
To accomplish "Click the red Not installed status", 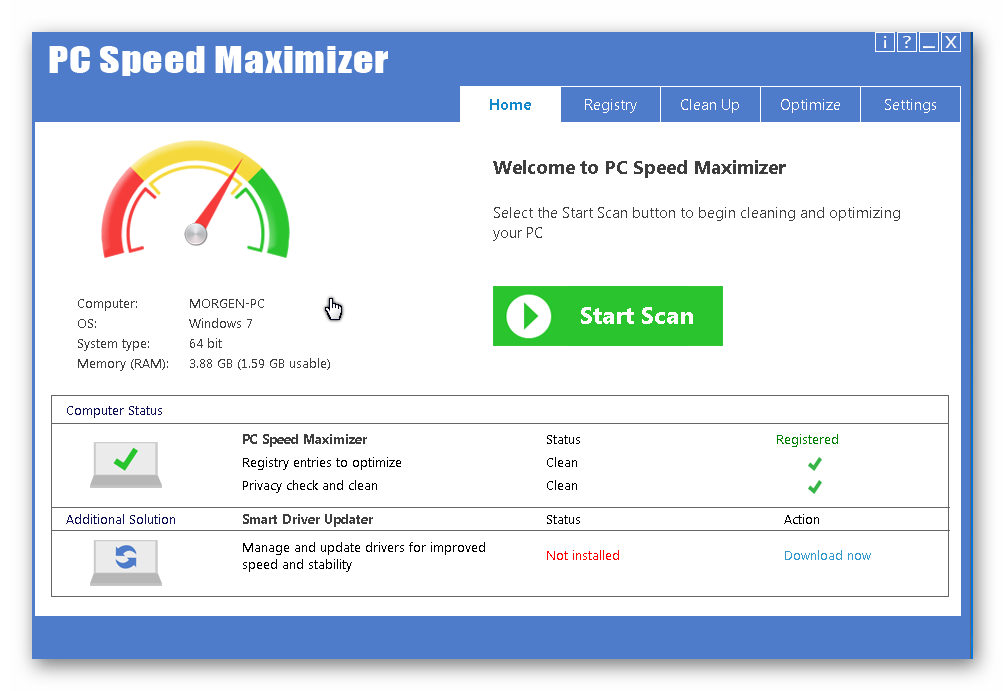I will pos(583,556).
